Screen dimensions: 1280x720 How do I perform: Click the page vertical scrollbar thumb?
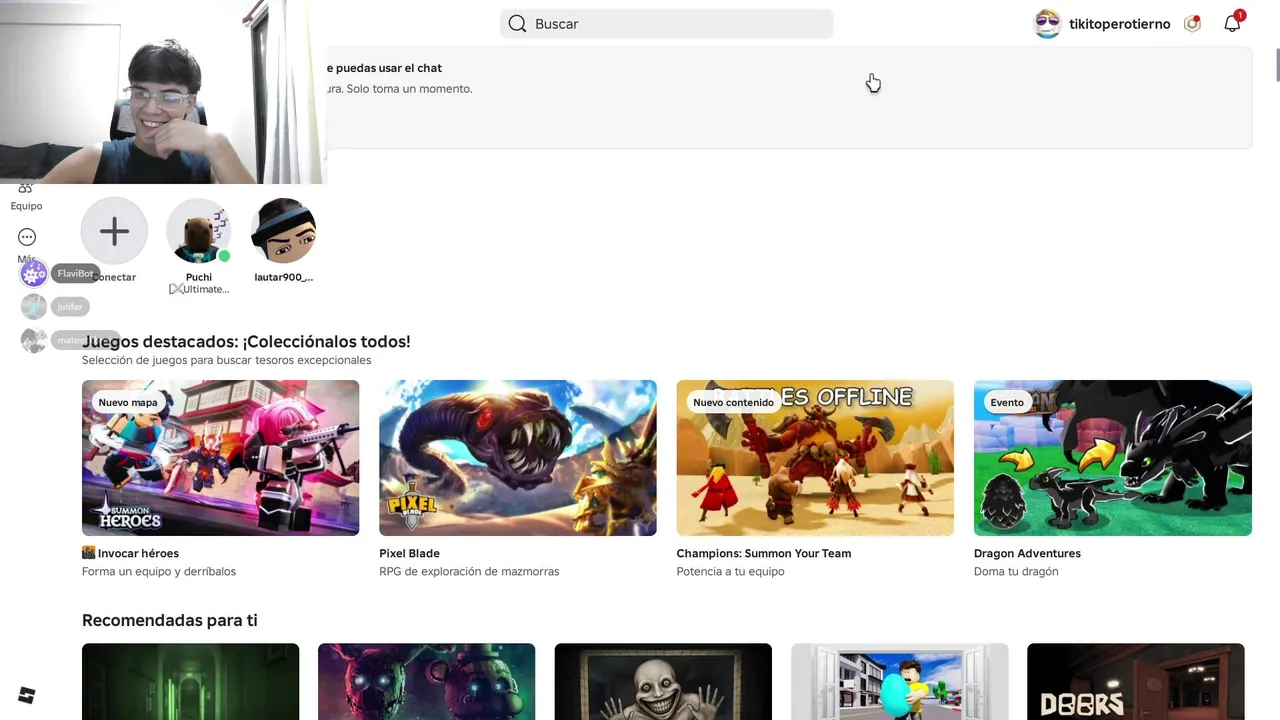point(1276,64)
